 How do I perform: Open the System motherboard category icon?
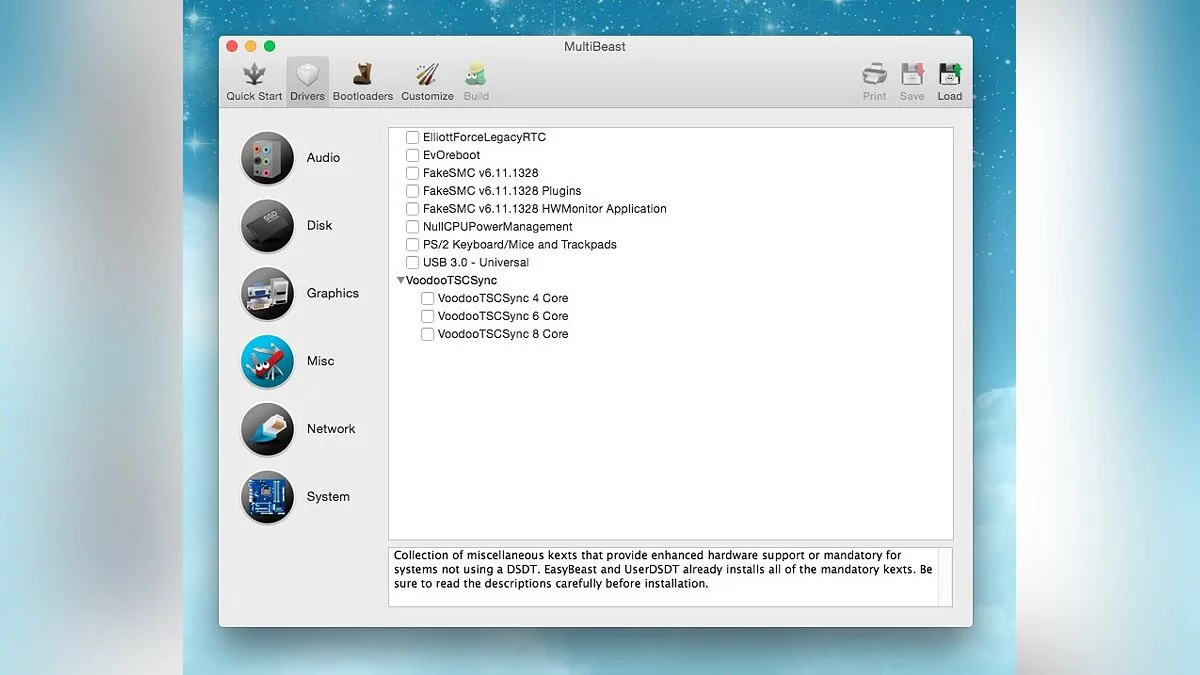point(267,497)
